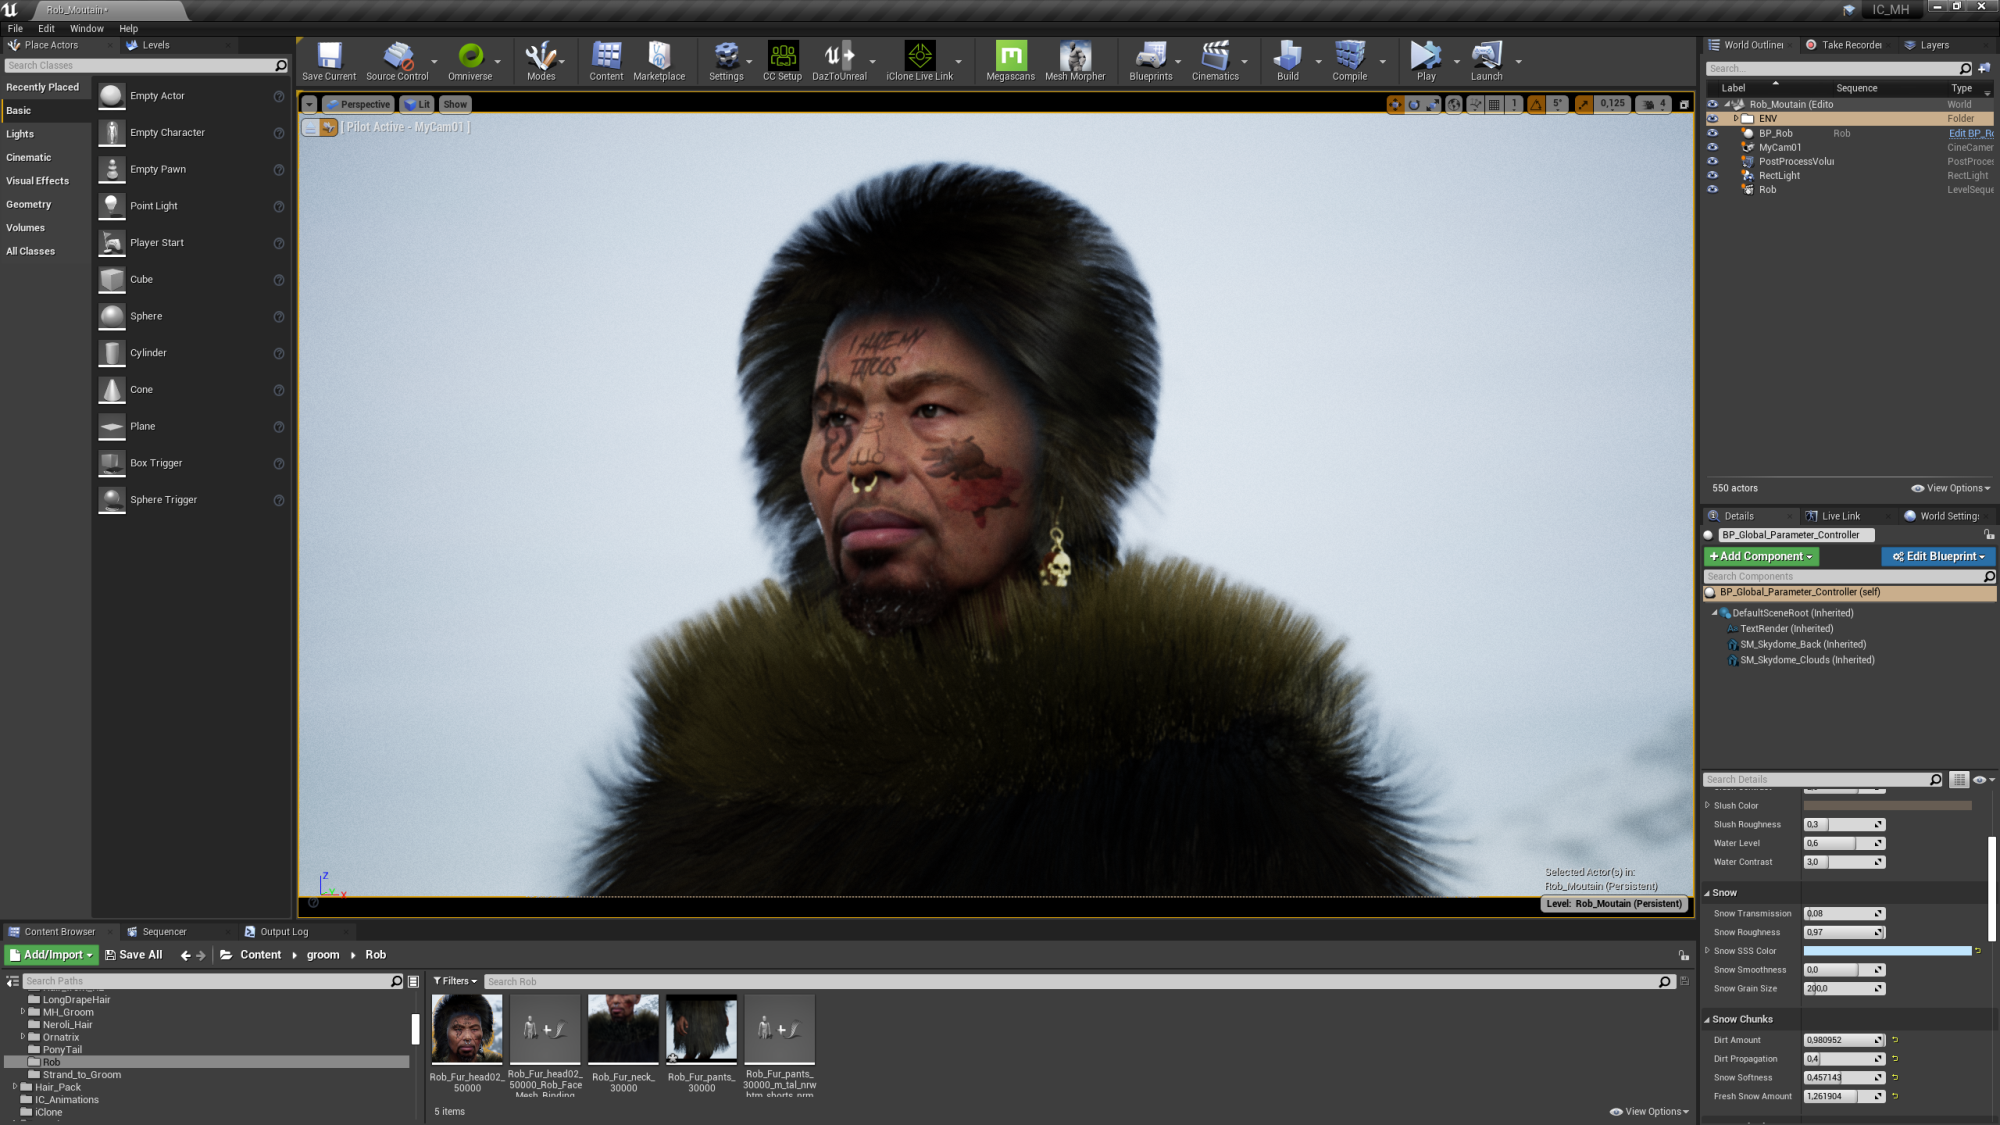Open the File menu

click(15, 29)
